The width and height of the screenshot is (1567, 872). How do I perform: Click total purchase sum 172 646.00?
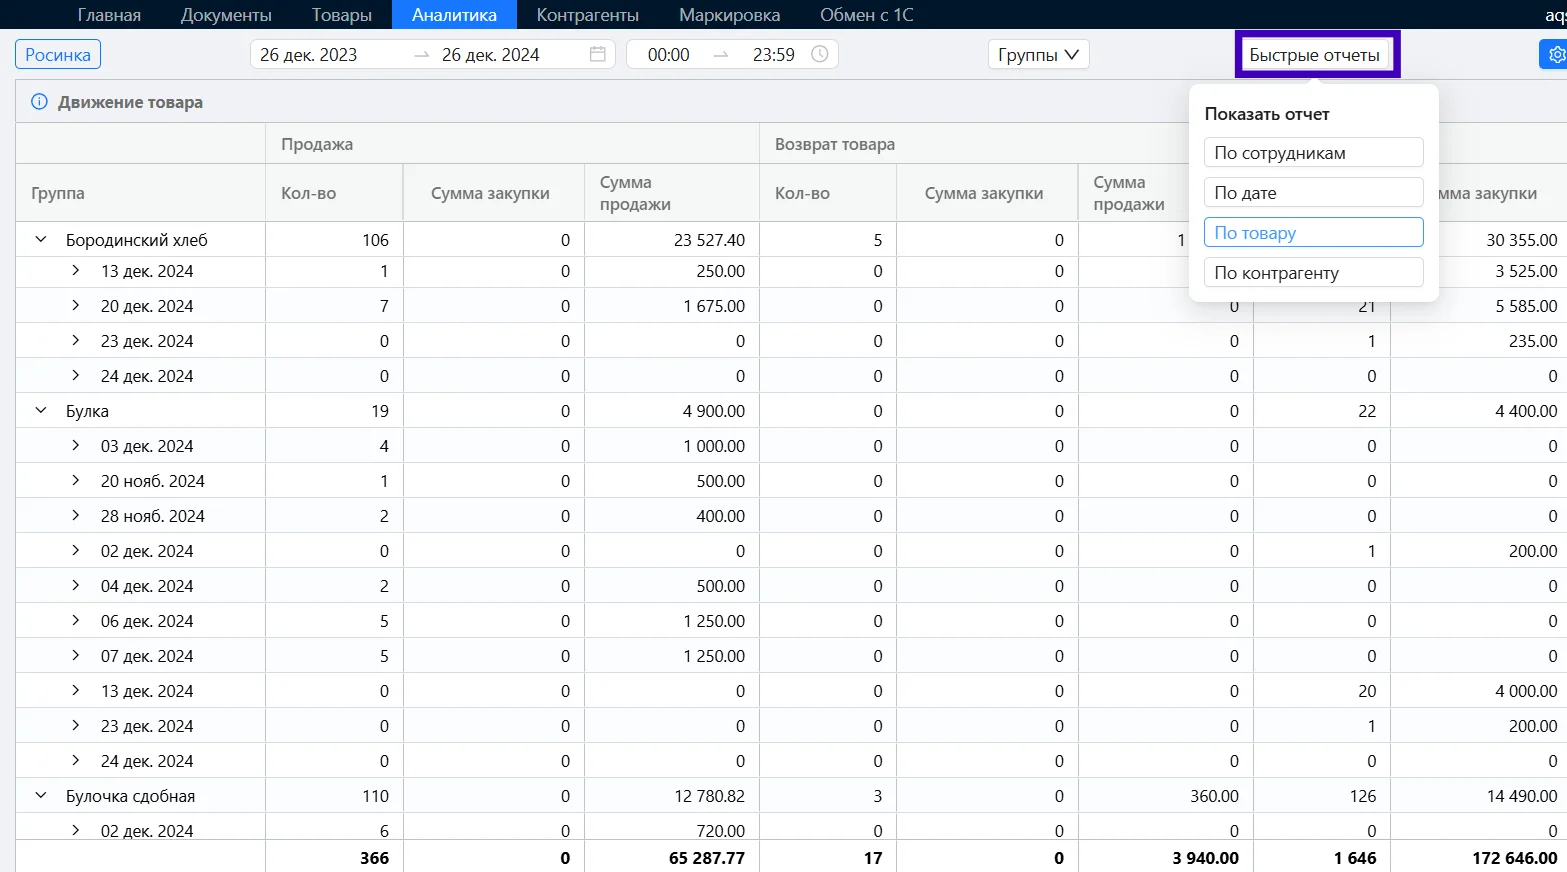pyautogui.click(x=1515, y=858)
